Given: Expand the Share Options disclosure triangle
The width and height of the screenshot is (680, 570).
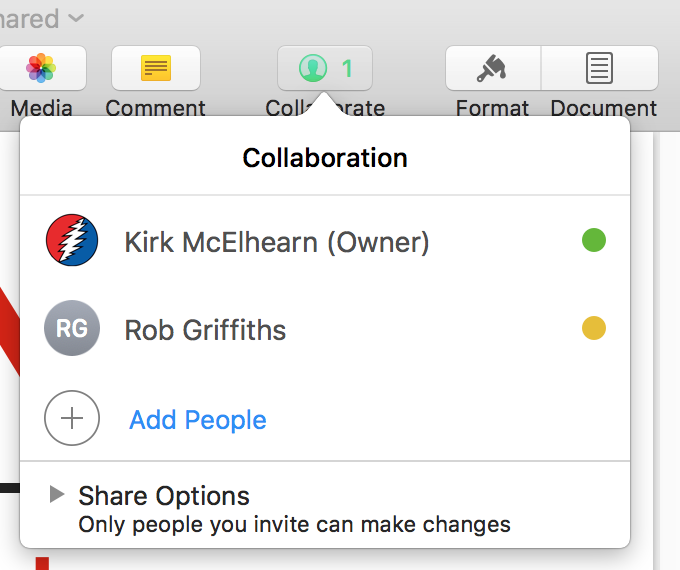Looking at the screenshot, I should pos(56,495).
